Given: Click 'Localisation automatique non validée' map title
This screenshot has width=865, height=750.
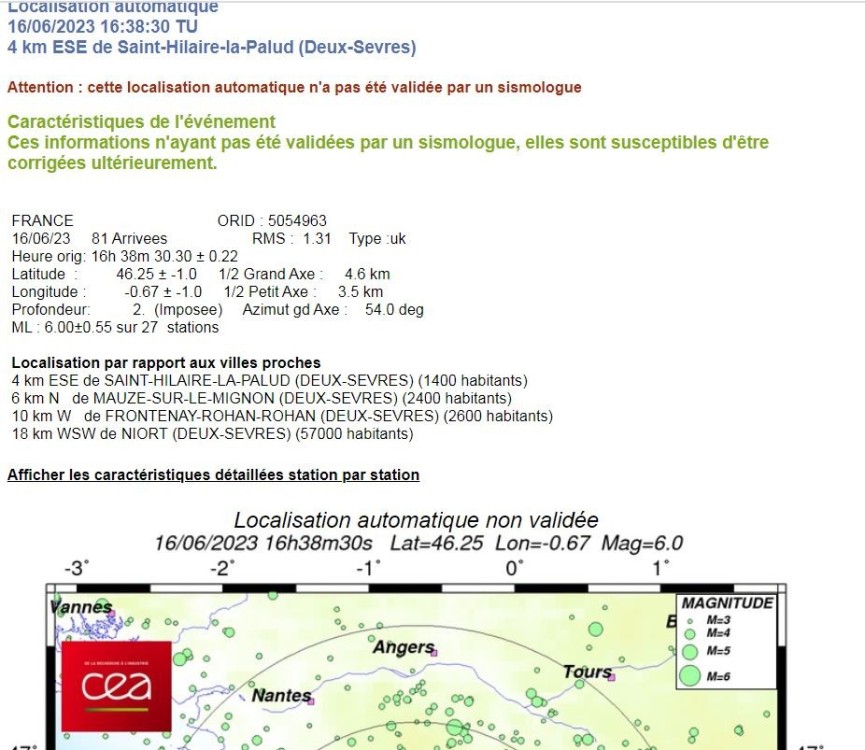Looking at the screenshot, I should pyautogui.click(x=416, y=520).
